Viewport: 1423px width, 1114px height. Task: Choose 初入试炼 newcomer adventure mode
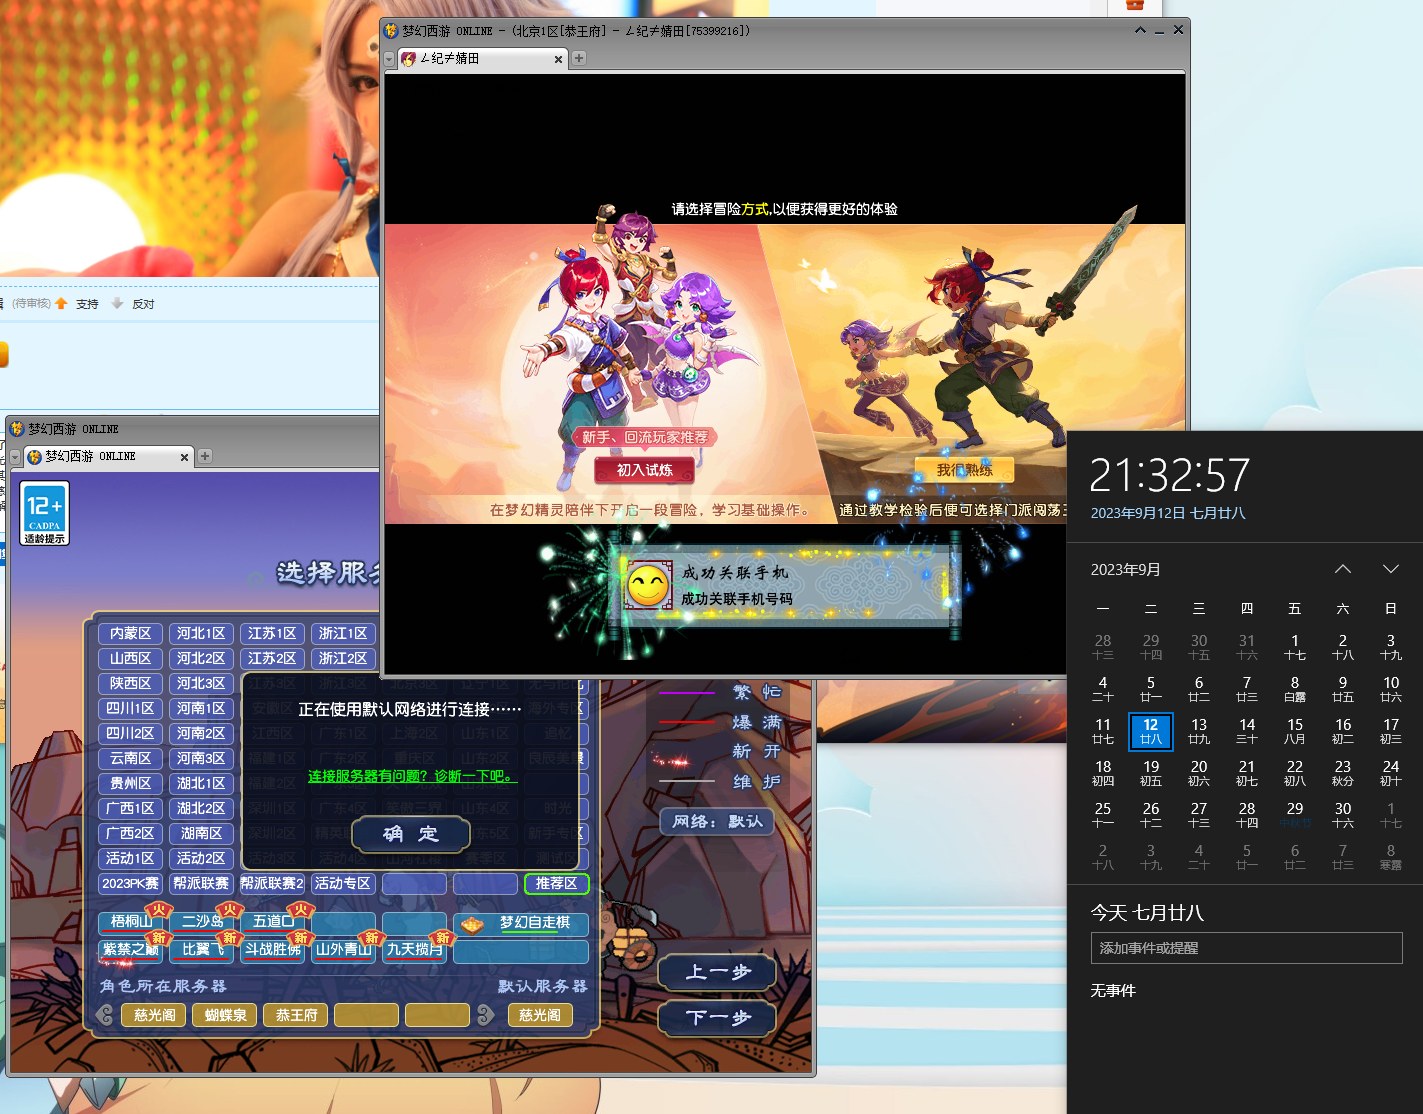coord(645,470)
